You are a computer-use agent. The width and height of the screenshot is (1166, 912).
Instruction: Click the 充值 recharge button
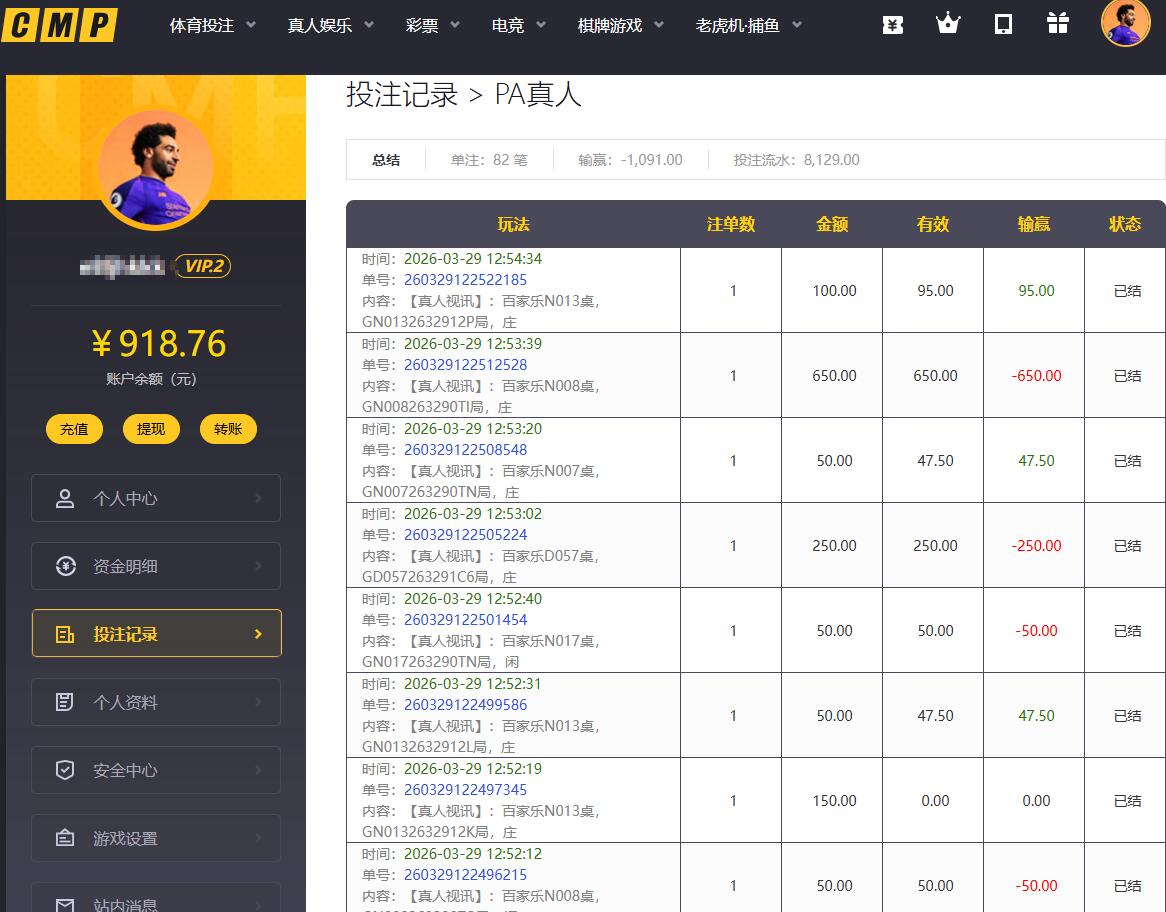(74, 429)
